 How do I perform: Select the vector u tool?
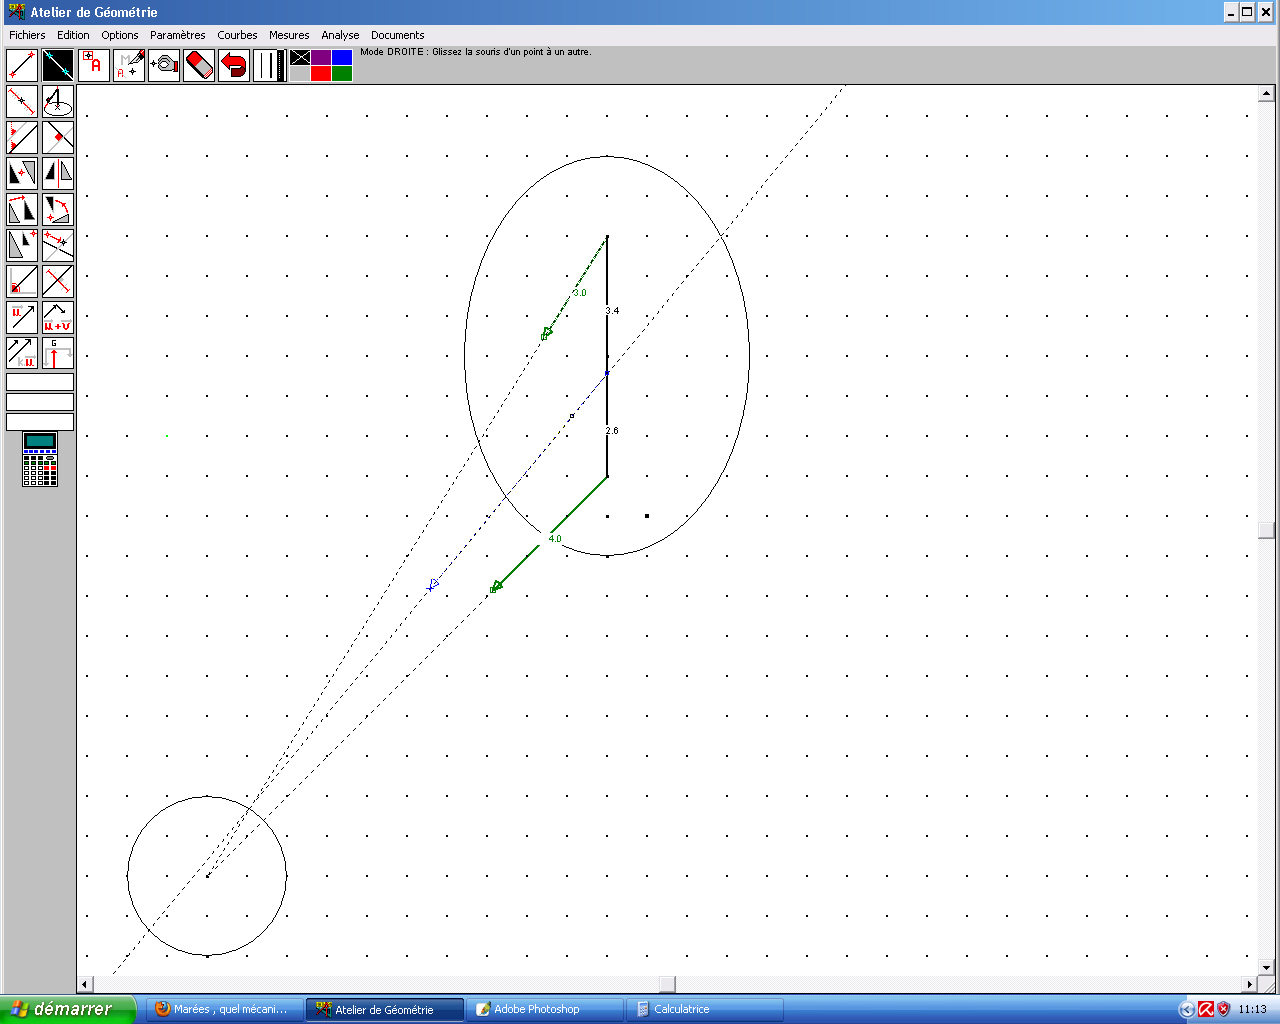click(22, 317)
